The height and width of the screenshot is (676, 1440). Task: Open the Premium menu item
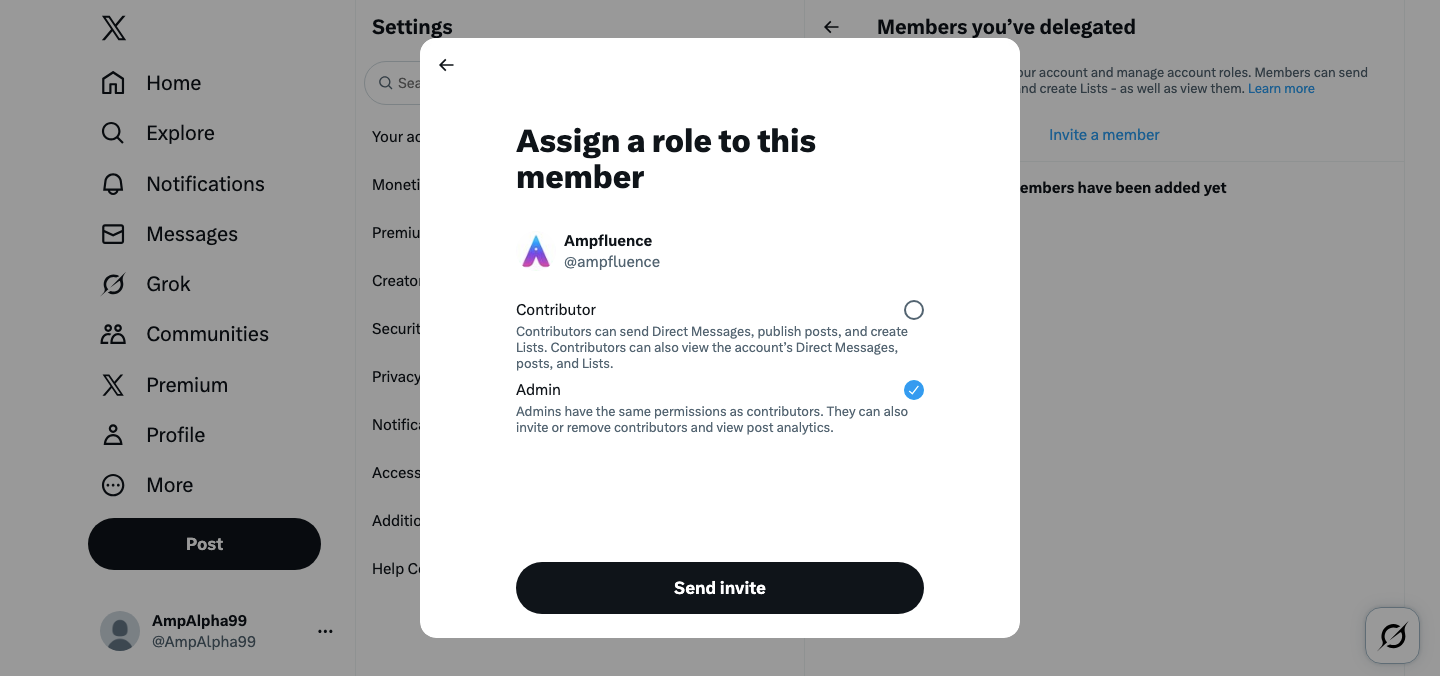click(x=186, y=385)
